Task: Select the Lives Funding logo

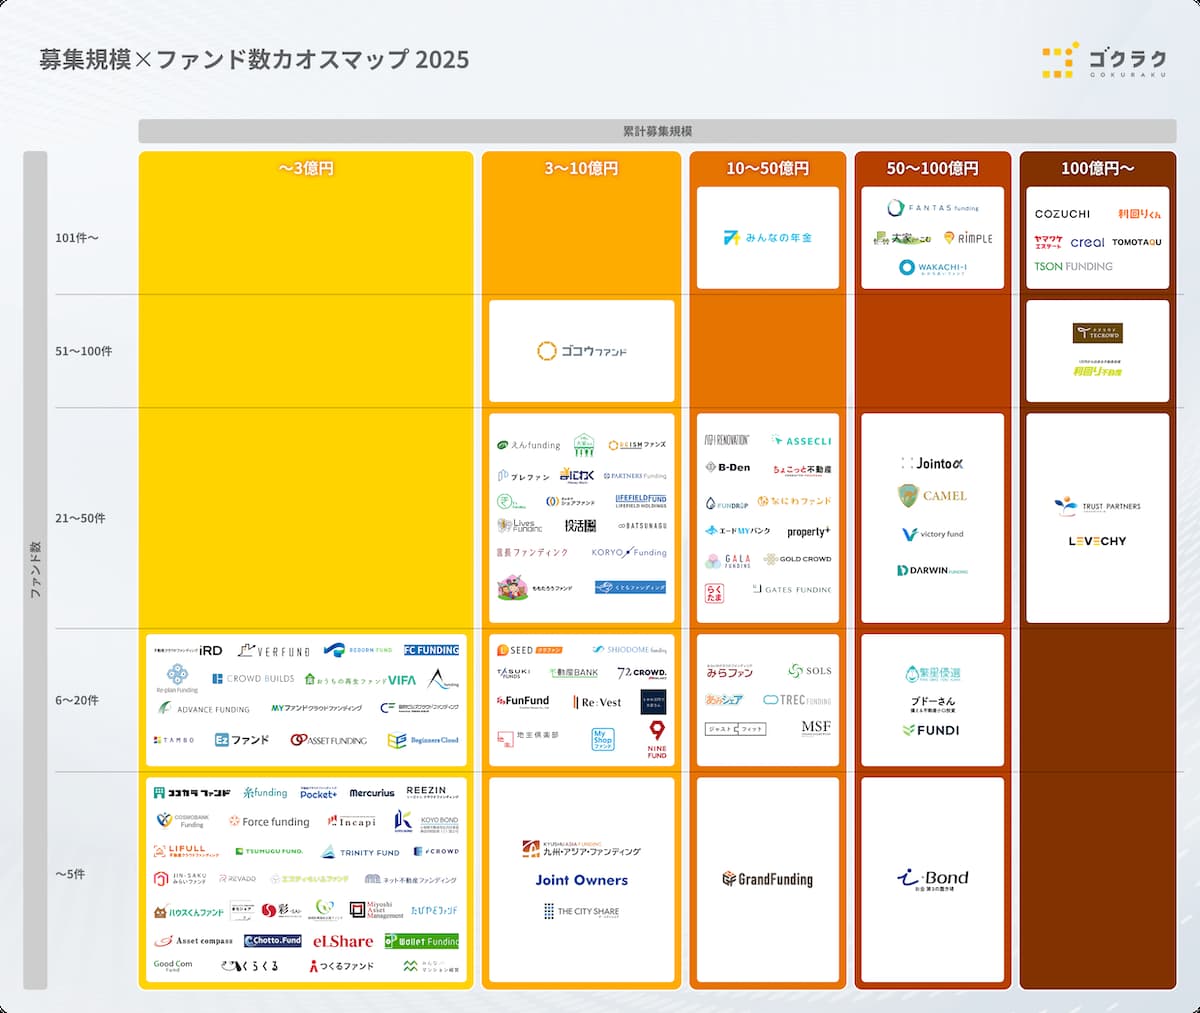Action: (520, 526)
